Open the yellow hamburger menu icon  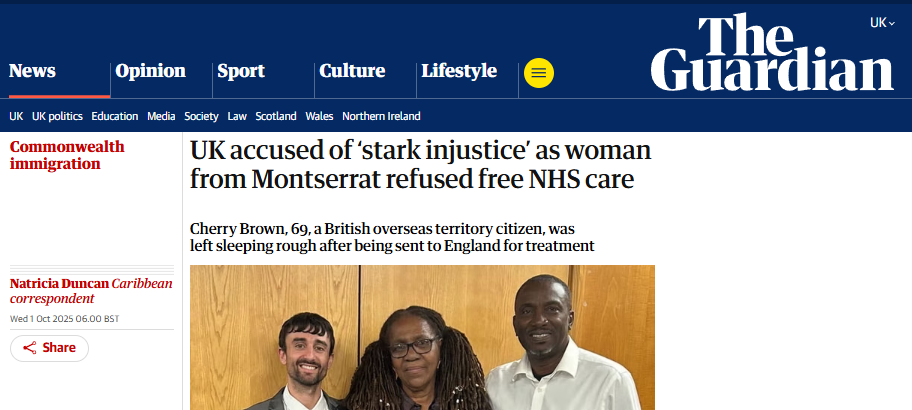point(538,72)
